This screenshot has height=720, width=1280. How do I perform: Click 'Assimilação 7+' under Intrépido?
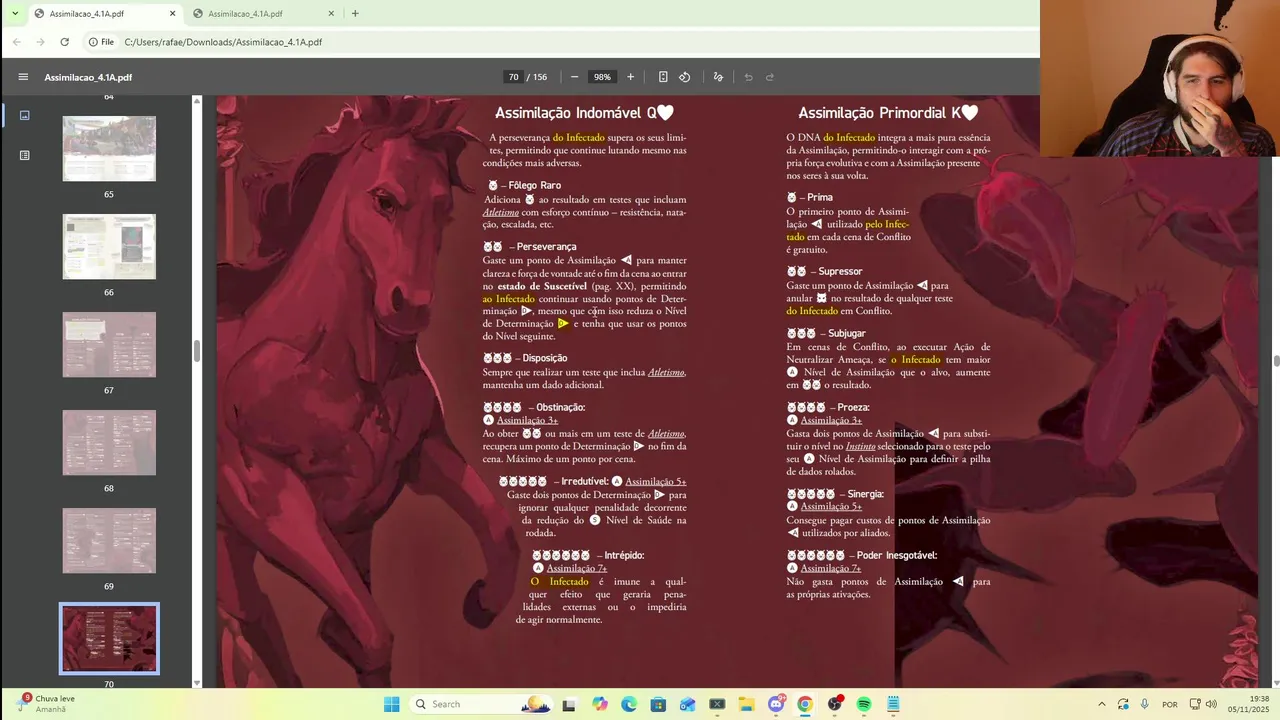click(x=576, y=568)
